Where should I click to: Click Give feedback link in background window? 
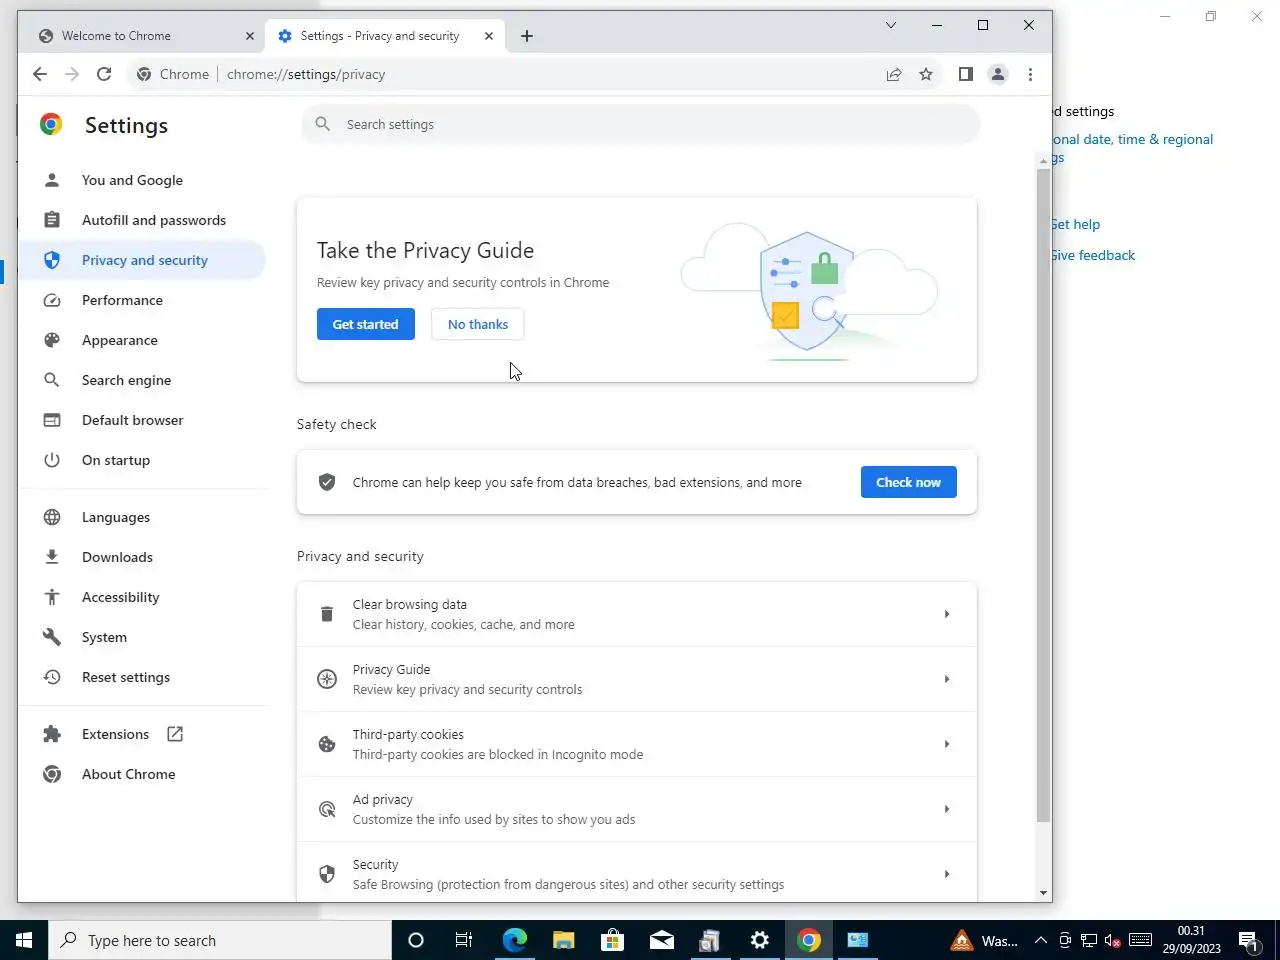[x=1093, y=255]
